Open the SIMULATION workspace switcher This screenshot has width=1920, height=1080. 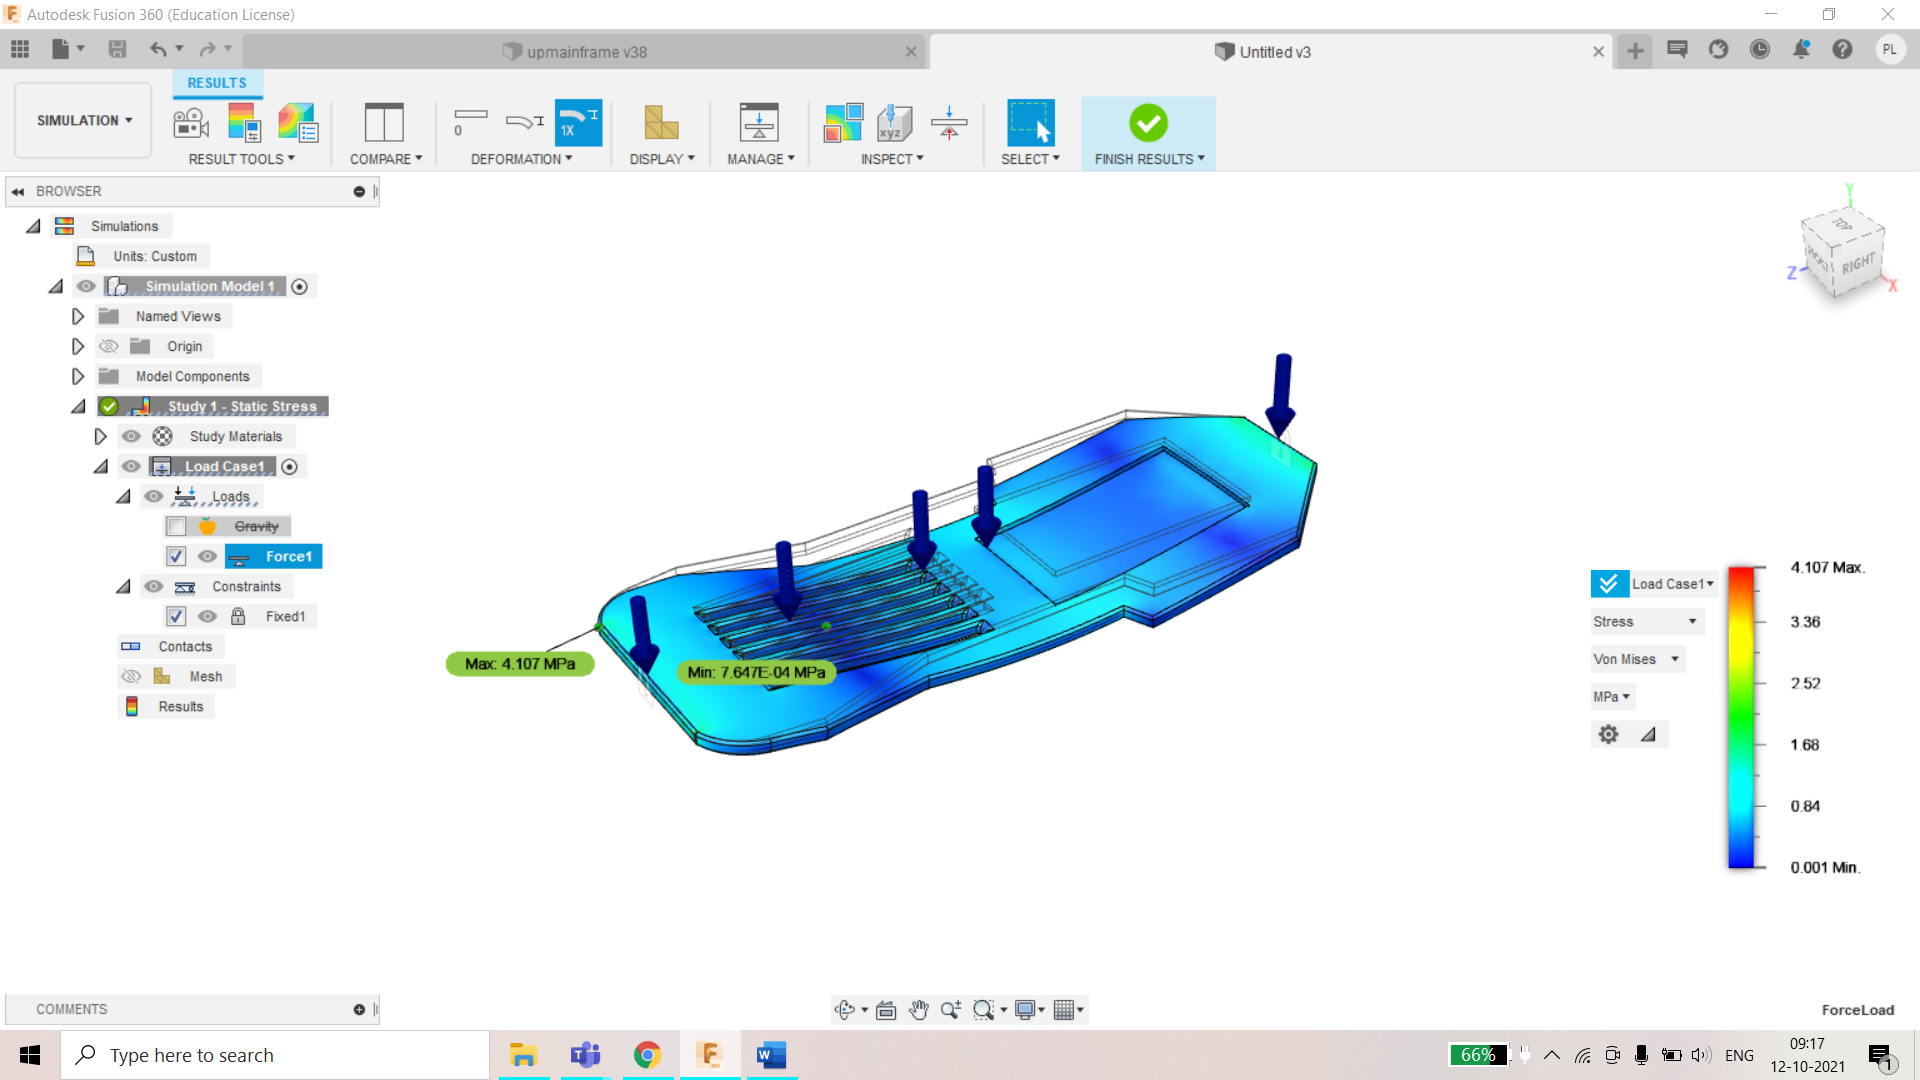(82, 120)
